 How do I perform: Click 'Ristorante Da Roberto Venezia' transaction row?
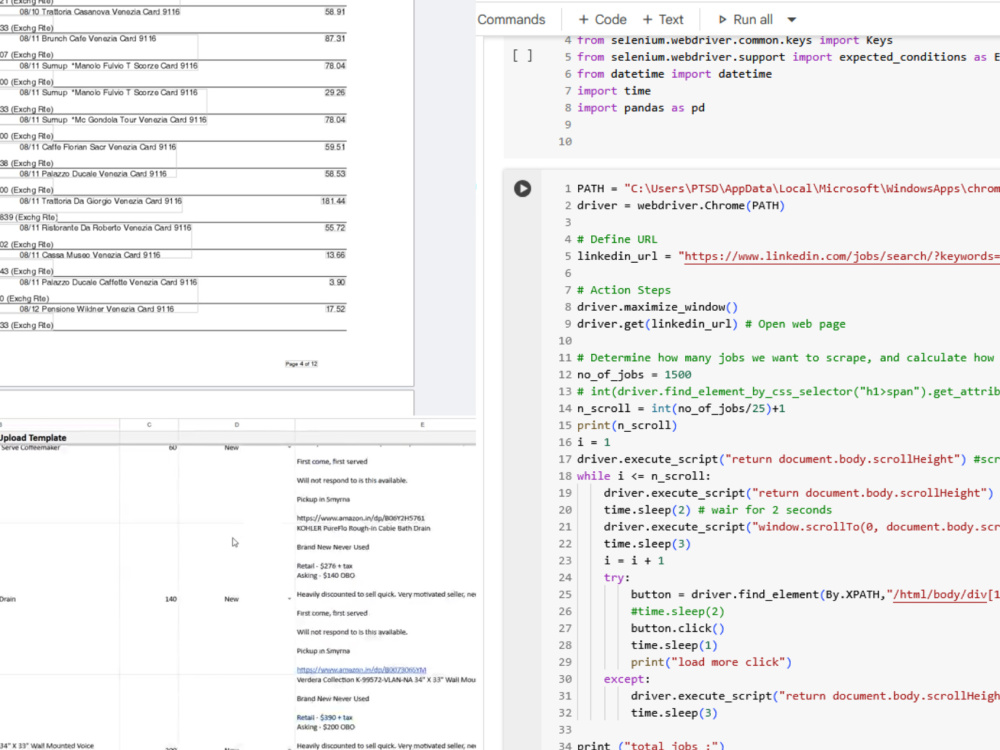pyautogui.click(x=105, y=228)
